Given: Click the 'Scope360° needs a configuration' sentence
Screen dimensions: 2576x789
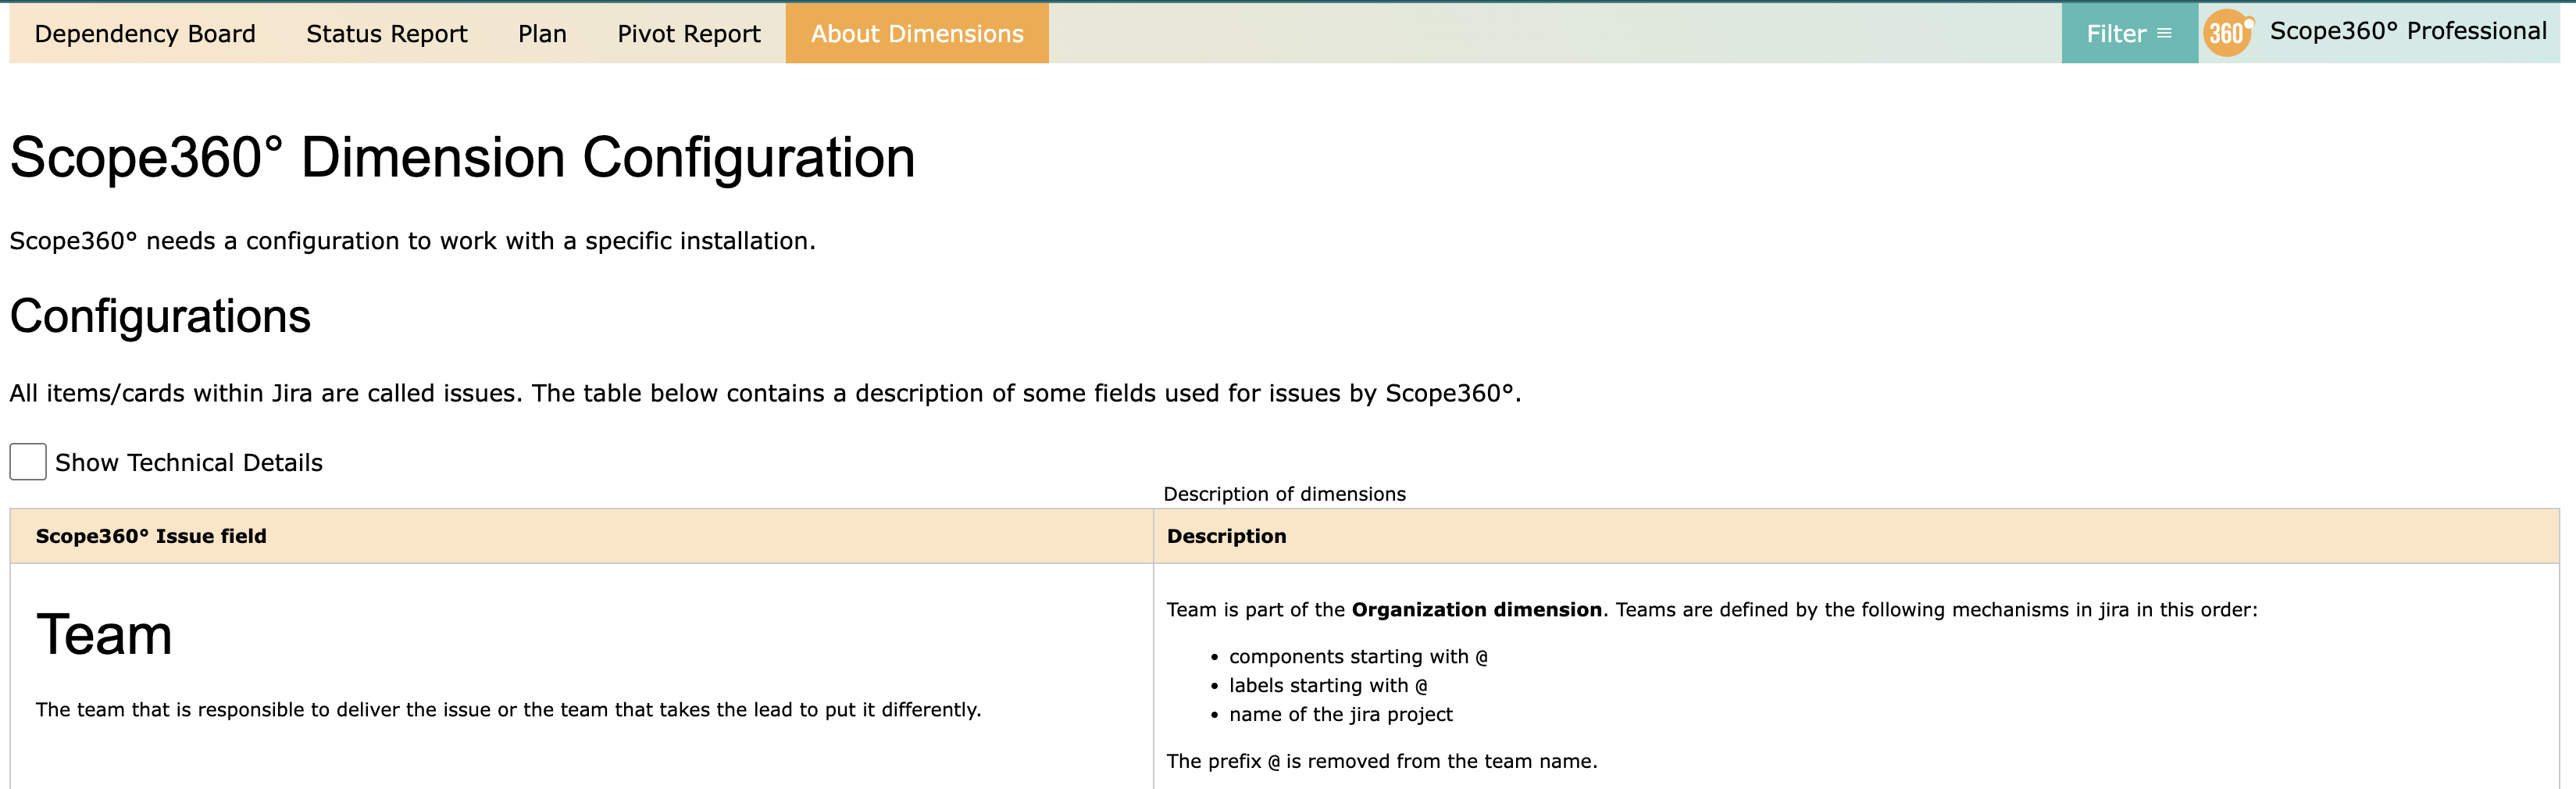Looking at the screenshot, I should [412, 241].
